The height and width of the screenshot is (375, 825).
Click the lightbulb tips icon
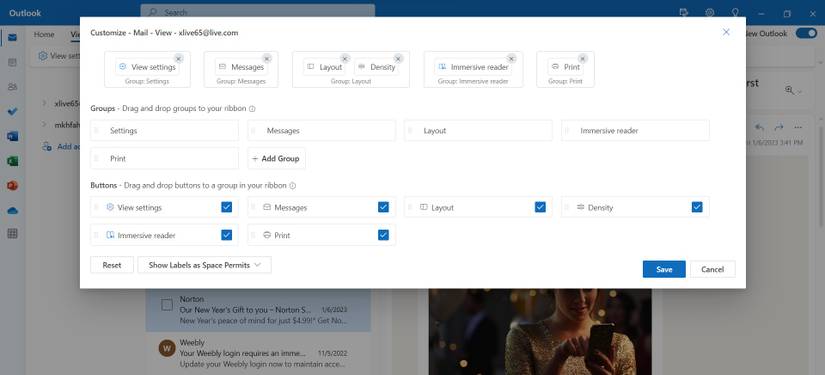736,13
